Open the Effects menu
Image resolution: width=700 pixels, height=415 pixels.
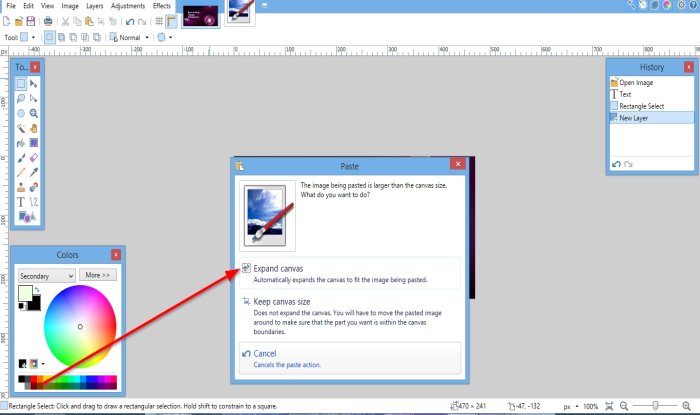coord(162,6)
